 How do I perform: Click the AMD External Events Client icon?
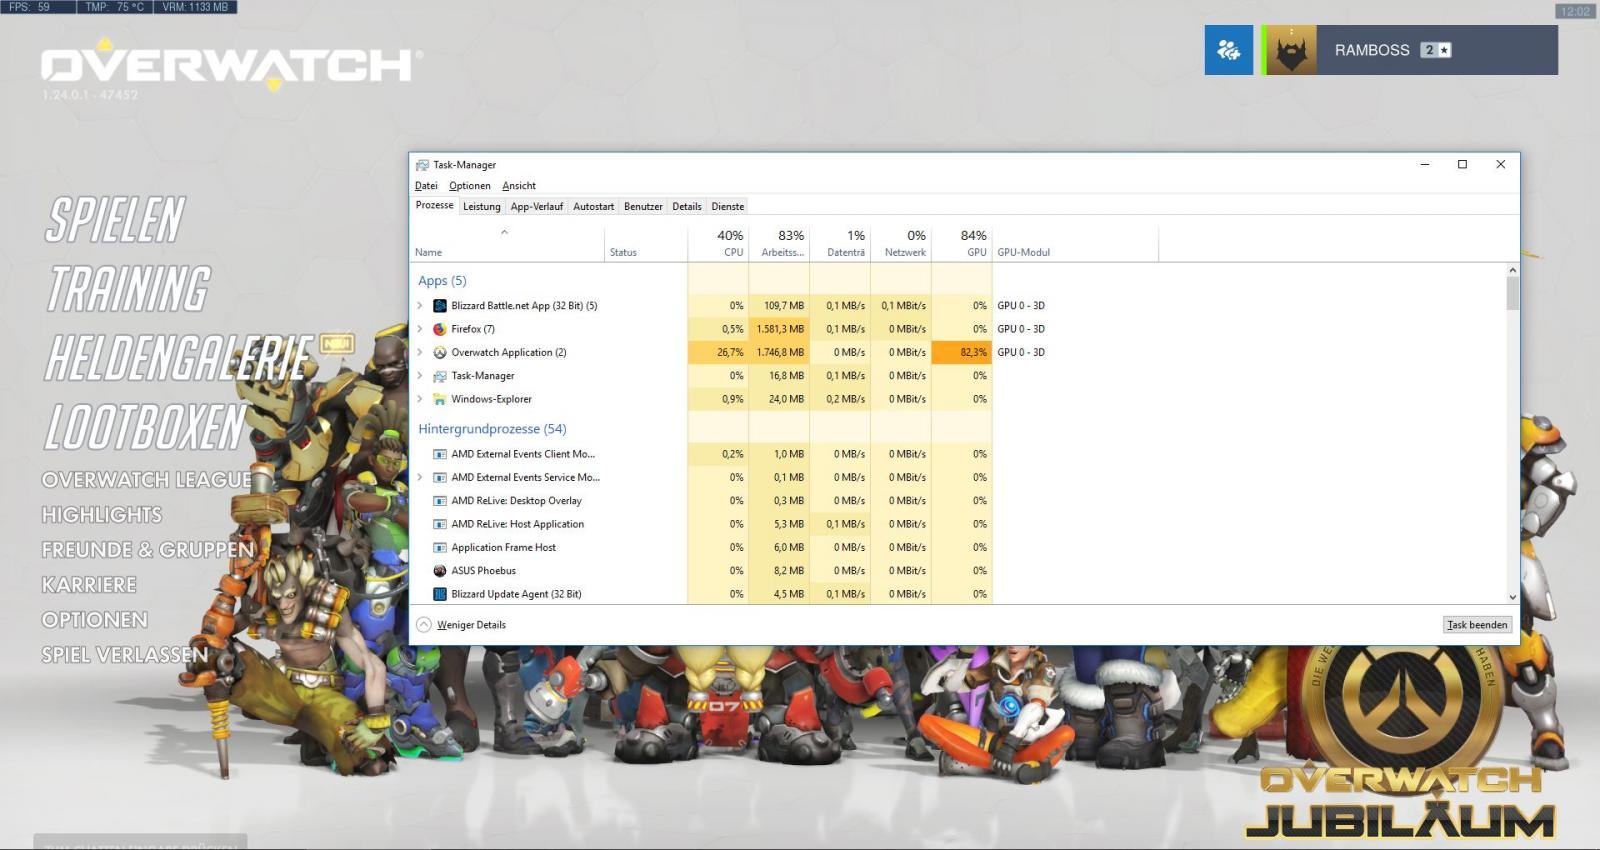[x=440, y=454]
